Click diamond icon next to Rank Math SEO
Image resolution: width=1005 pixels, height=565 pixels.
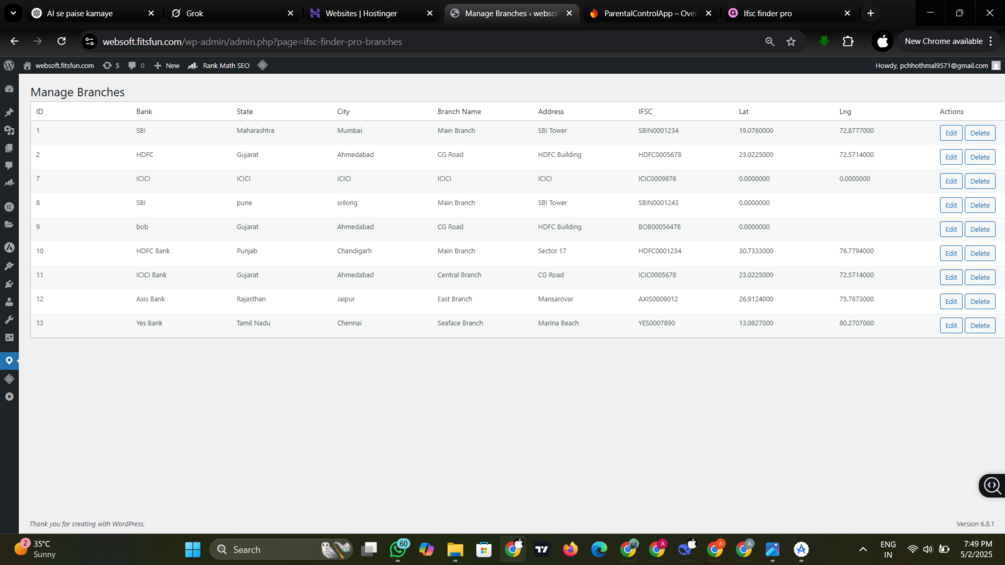coord(263,65)
